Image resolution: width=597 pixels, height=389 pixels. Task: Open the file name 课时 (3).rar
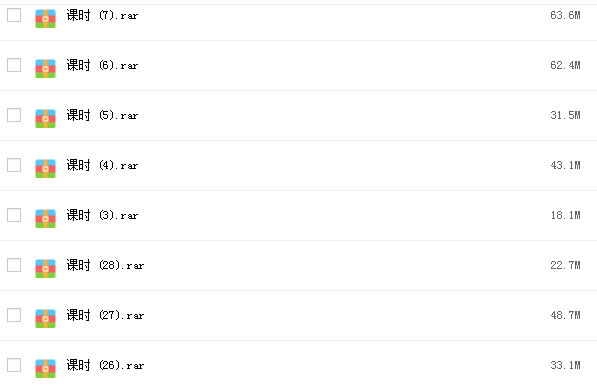[x=102, y=215]
